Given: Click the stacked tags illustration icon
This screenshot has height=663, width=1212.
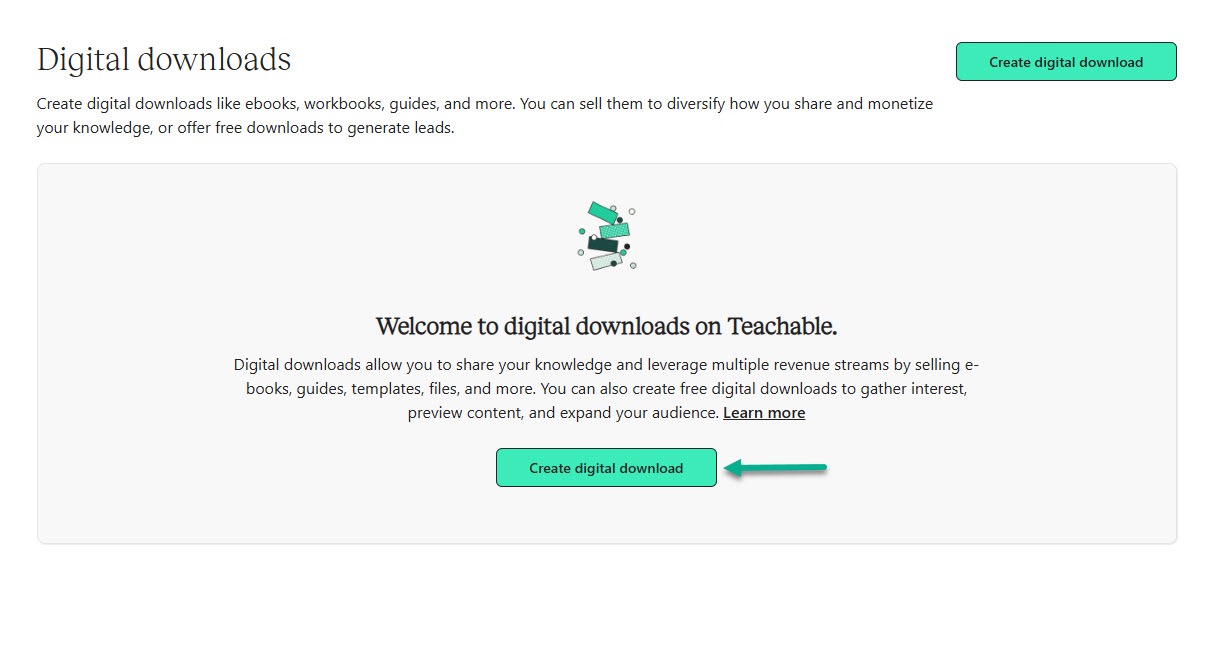Looking at the screenshot, I should pos(607,236).
